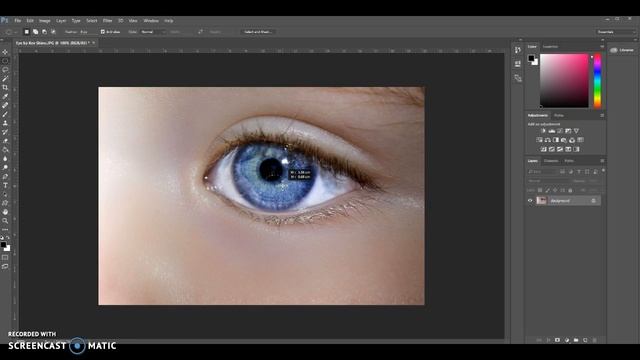Select the Lasso tool
The width and height of the screenshot is (640, 360).
(x=5, y=70)
